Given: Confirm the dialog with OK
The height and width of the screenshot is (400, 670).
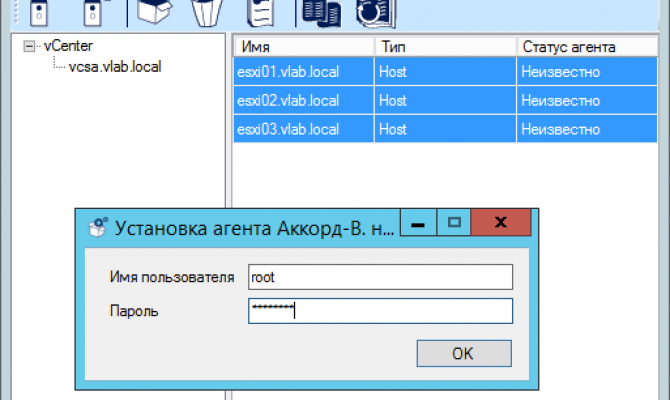Looking at the screenshot, I should pos(464,353).
